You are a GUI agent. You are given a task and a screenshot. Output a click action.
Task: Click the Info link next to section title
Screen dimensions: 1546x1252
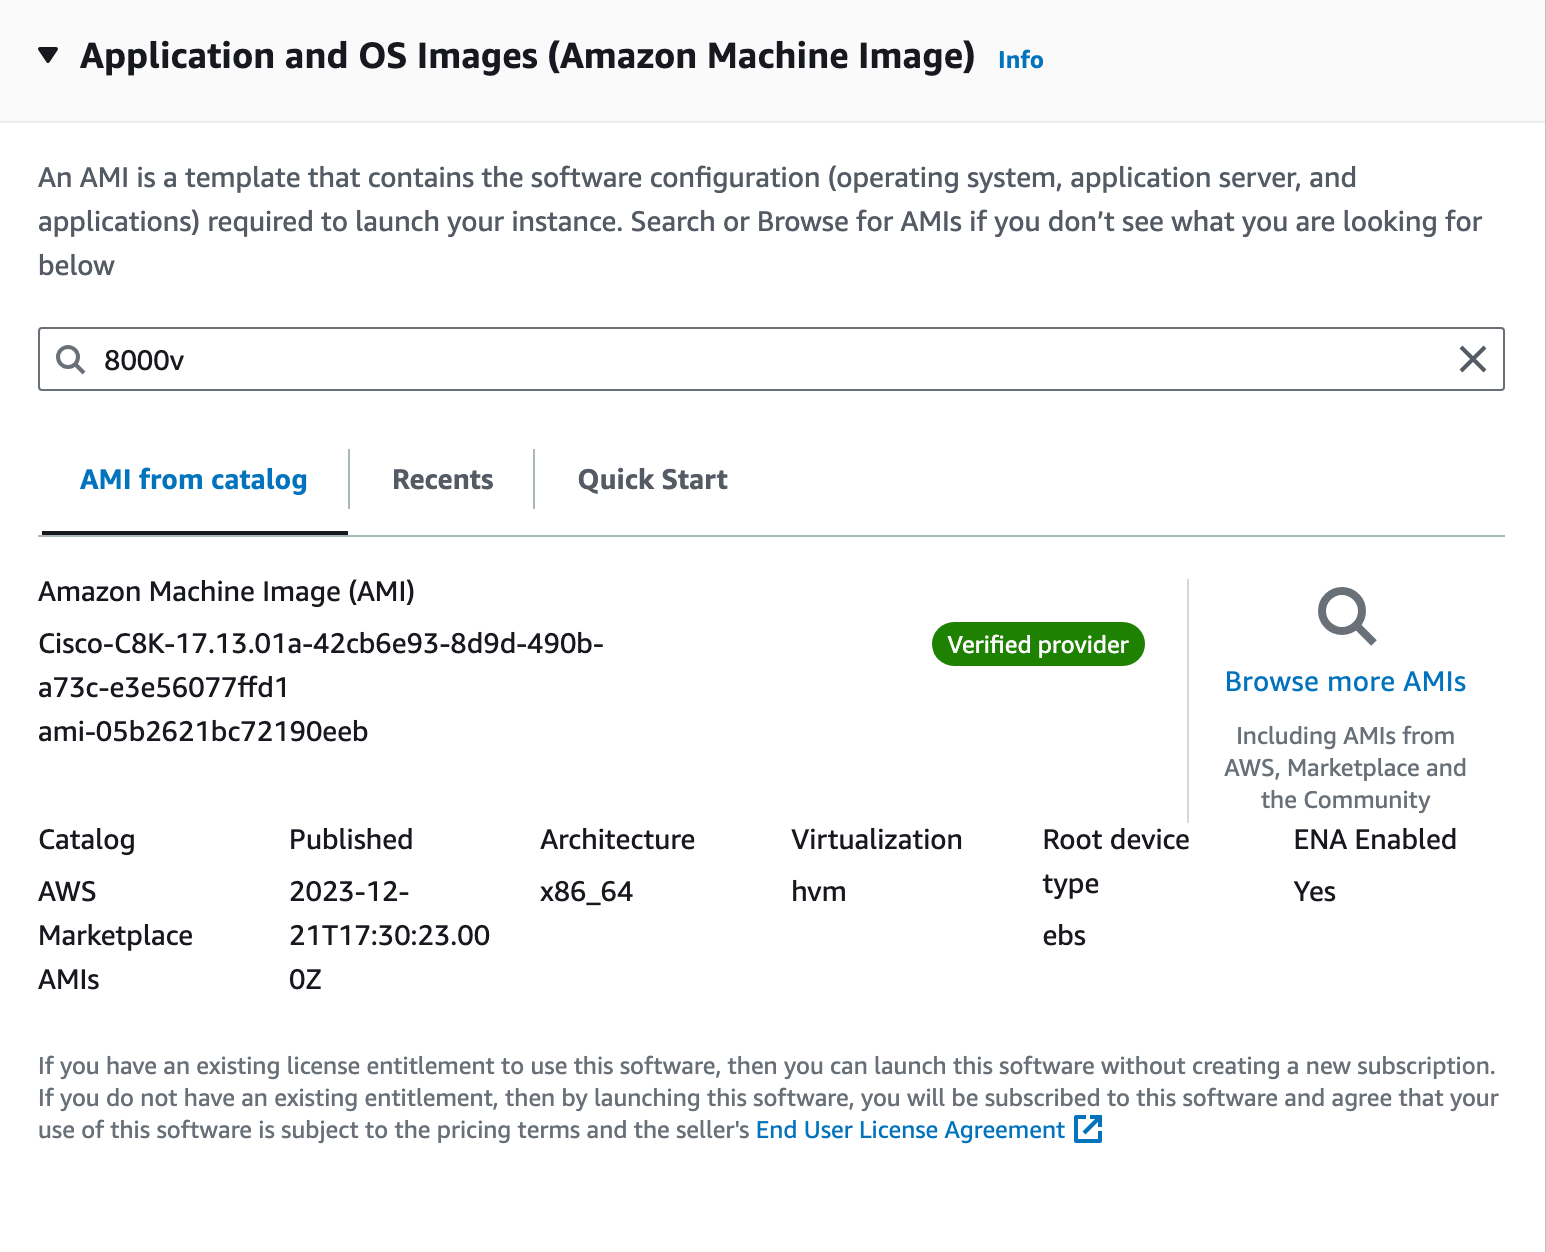tap(1019, 59)
